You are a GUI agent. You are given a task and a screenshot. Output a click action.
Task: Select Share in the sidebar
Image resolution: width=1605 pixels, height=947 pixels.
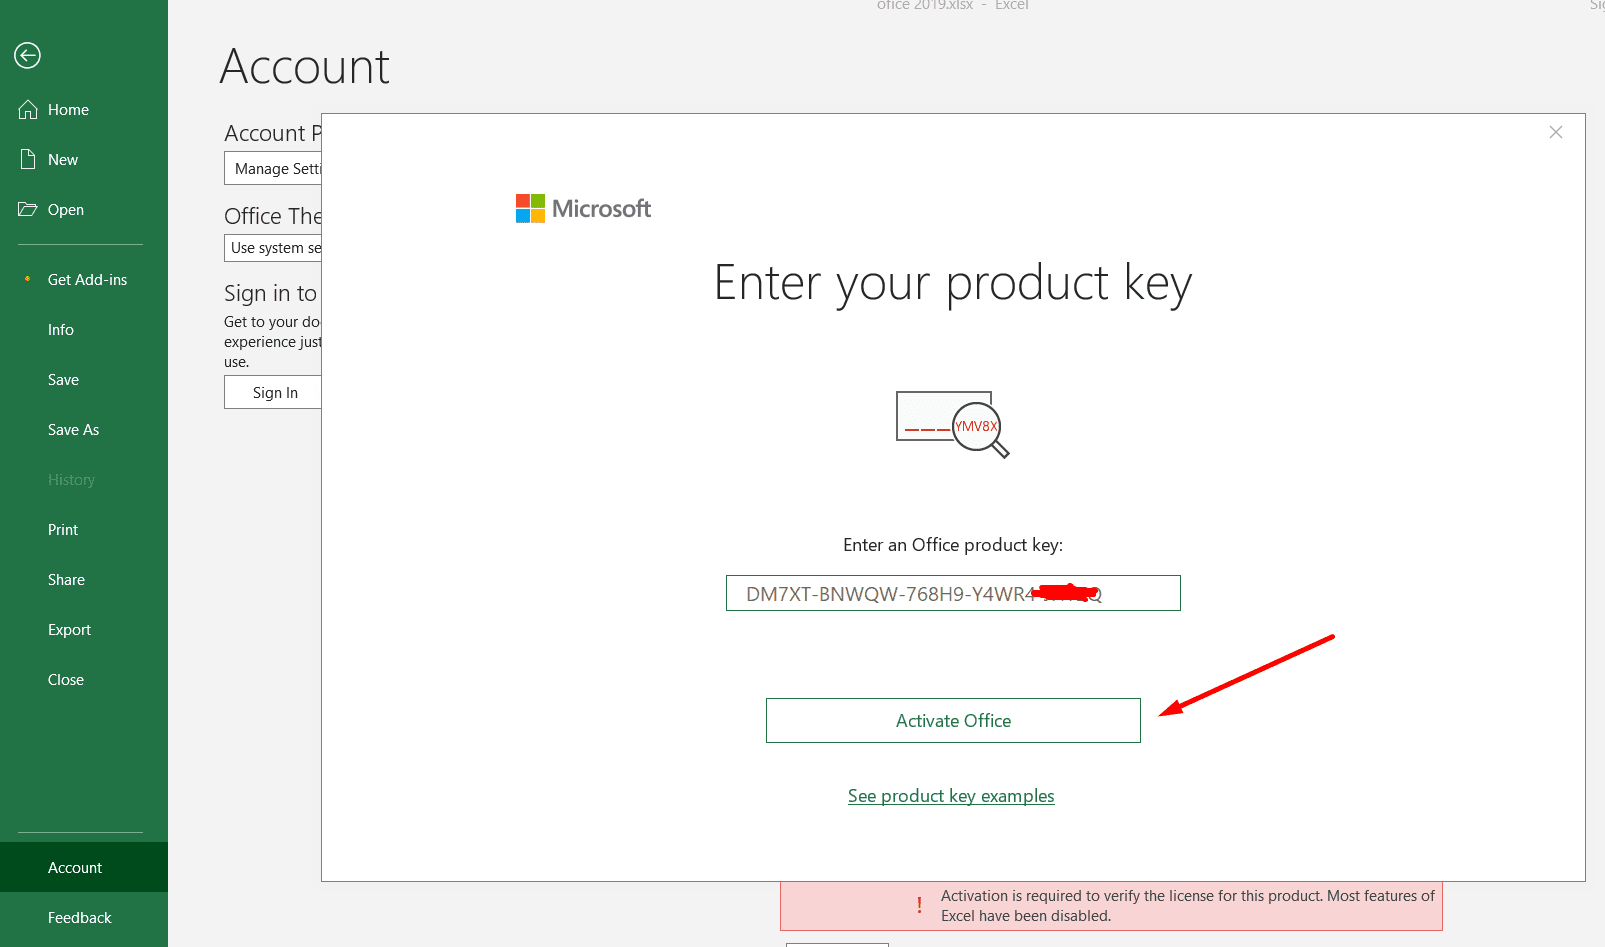66,580
